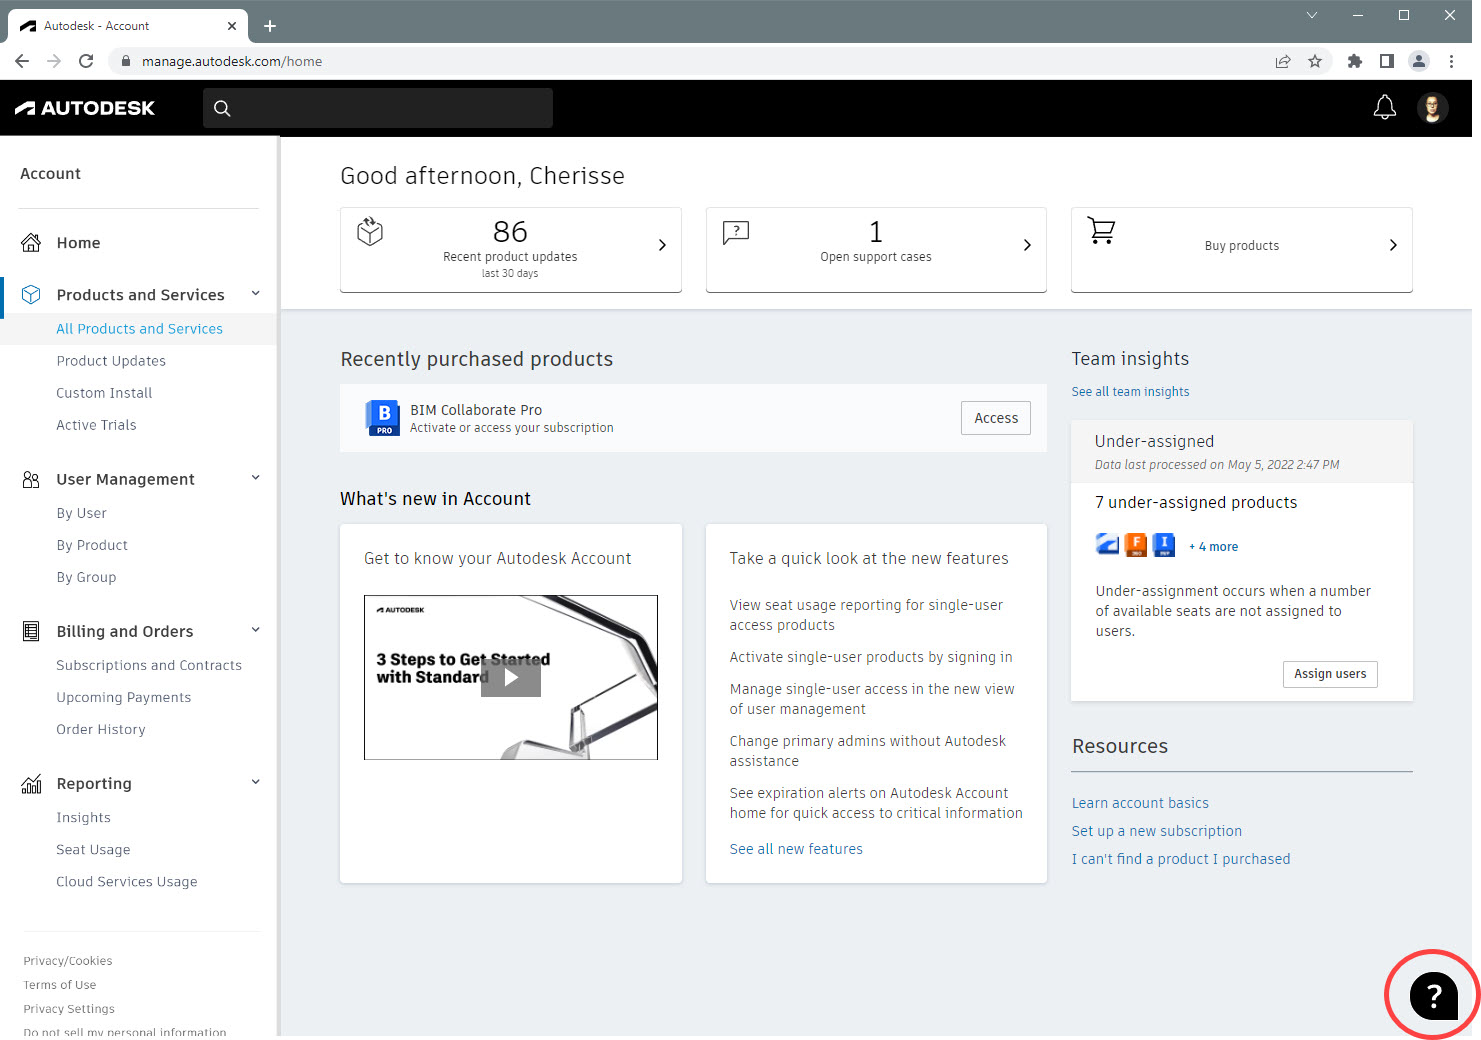
Task: Collapse the Reporting section
Action: coord(256,781)
